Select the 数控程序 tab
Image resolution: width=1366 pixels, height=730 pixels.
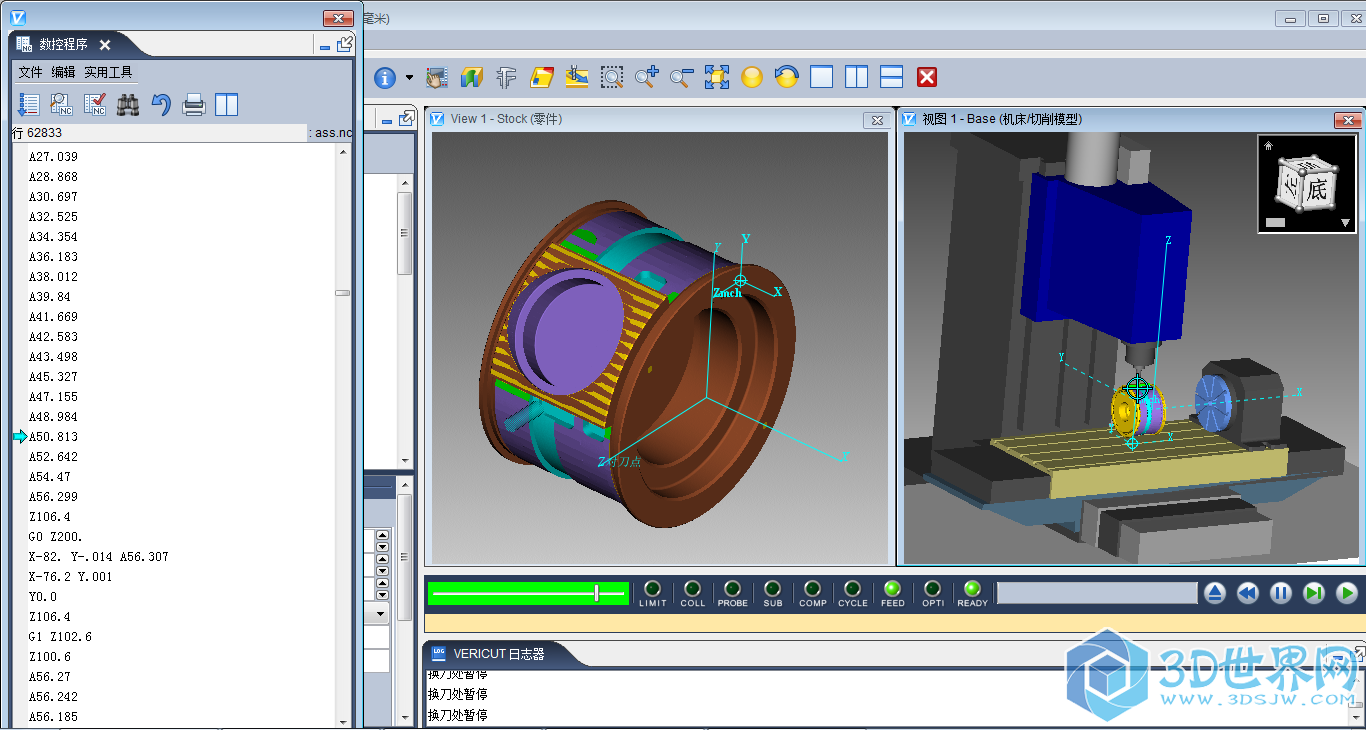(64, 44)
